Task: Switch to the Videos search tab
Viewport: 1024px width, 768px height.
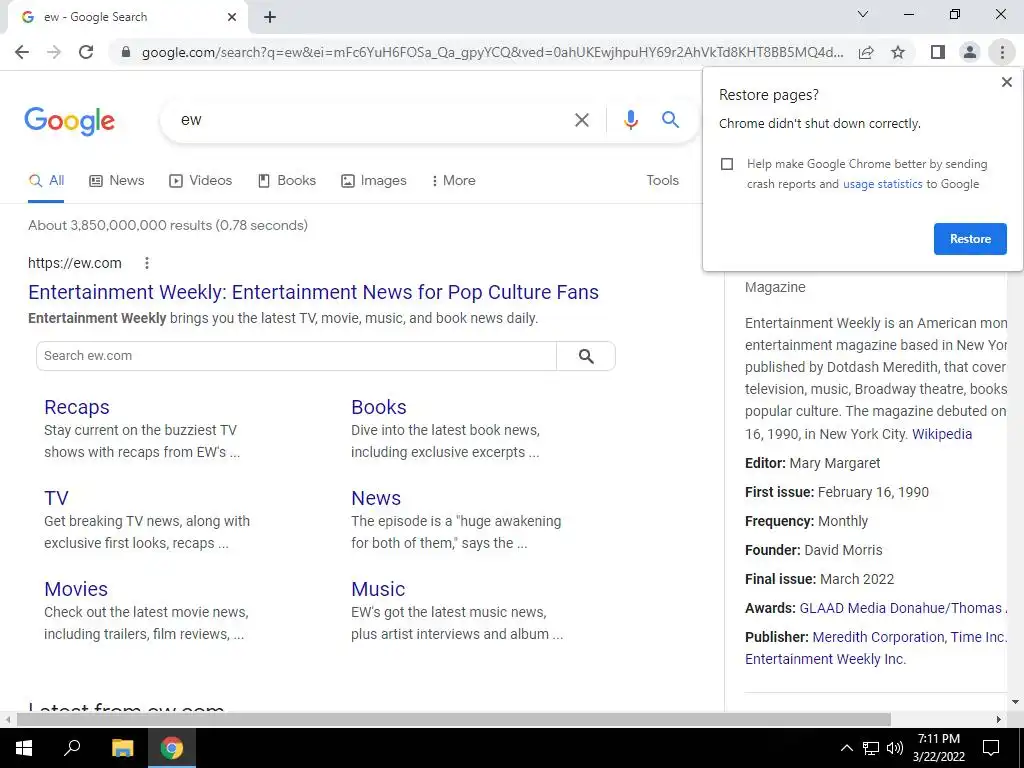Action: [x=200, y=181]
